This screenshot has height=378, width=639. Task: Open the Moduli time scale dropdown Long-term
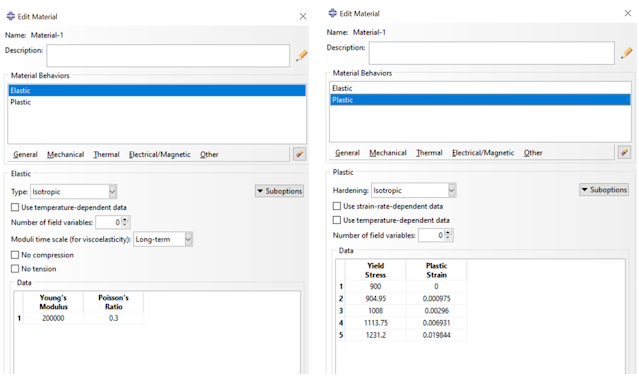(x=163, y=239)
